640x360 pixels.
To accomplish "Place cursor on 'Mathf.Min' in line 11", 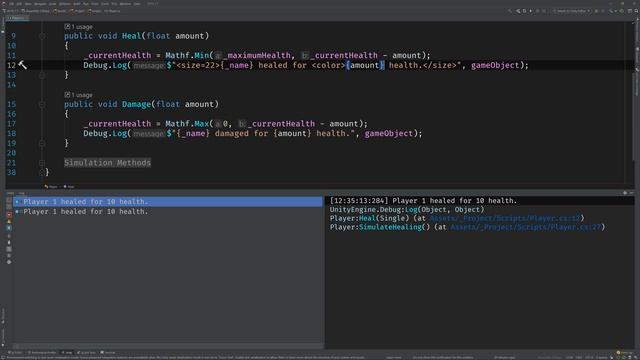I will (x=187, y=55).
